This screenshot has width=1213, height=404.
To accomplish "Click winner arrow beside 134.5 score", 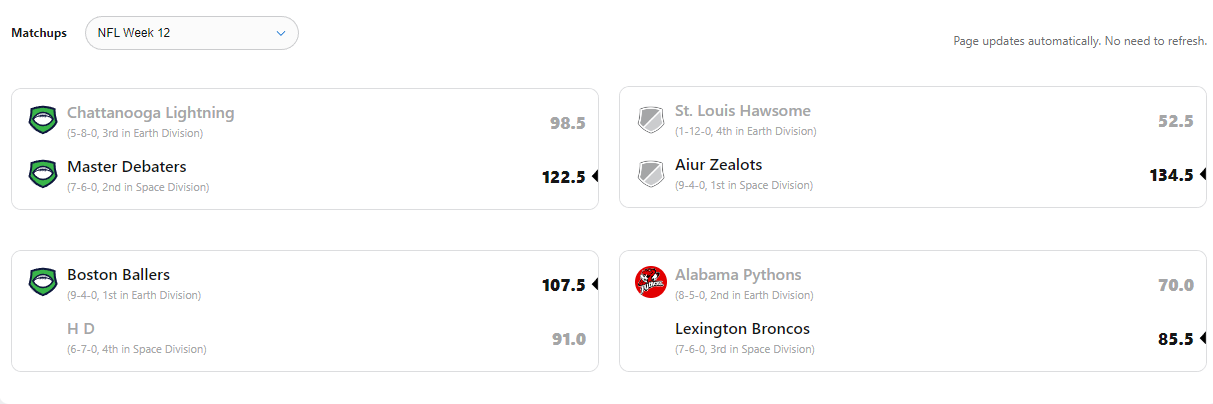I will (1203, 175).
